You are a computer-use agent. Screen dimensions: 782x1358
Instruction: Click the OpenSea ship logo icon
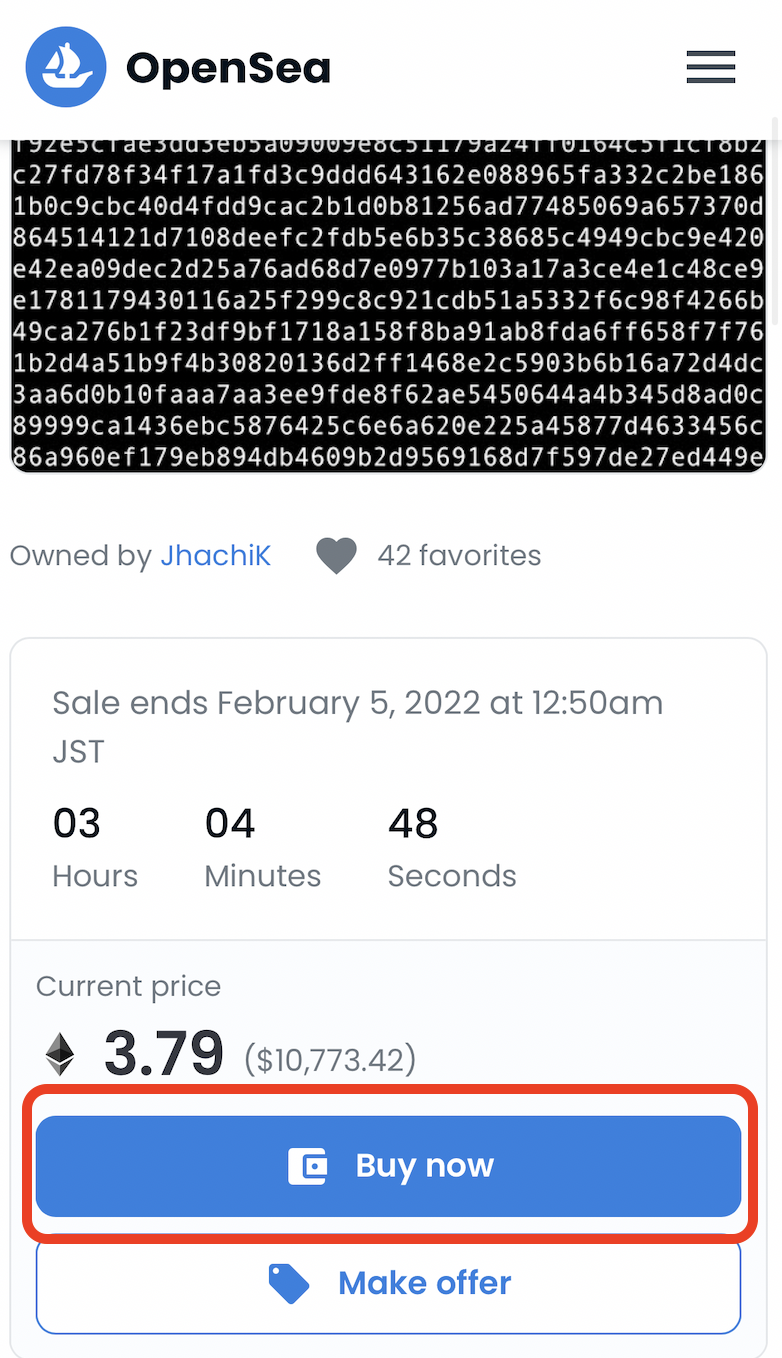pyautogui.click(x=66, y=67)
